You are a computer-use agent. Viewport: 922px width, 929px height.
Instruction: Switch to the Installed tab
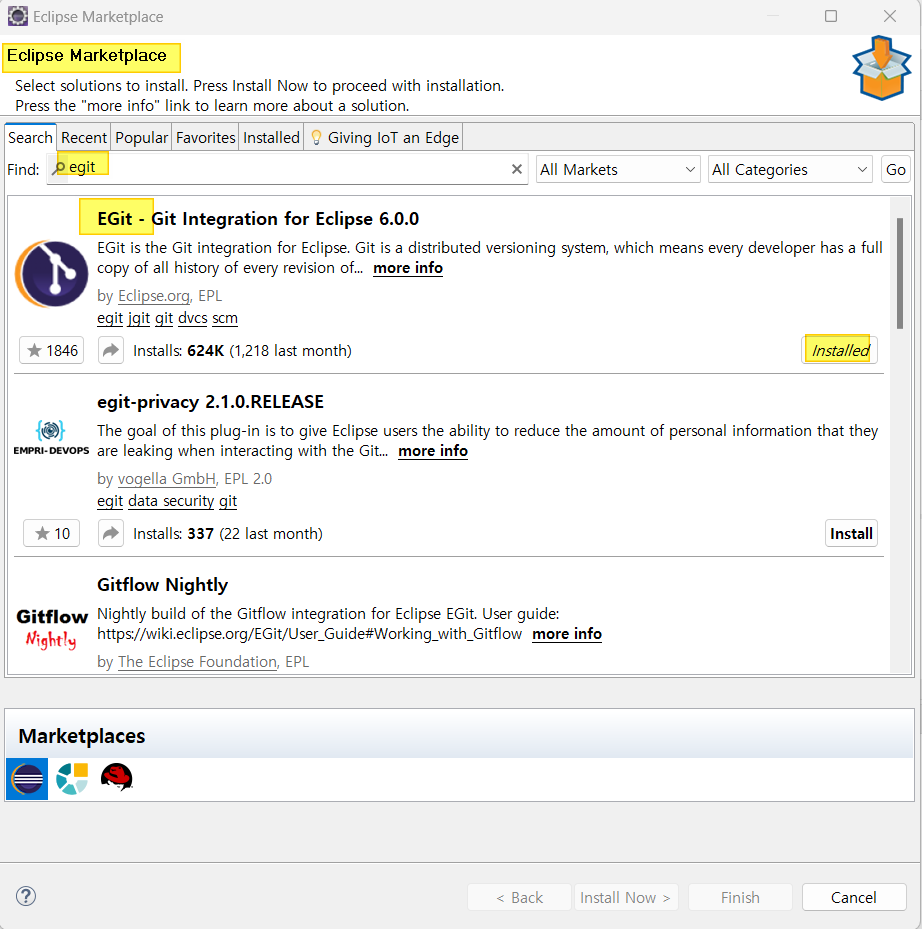point(271,137)
